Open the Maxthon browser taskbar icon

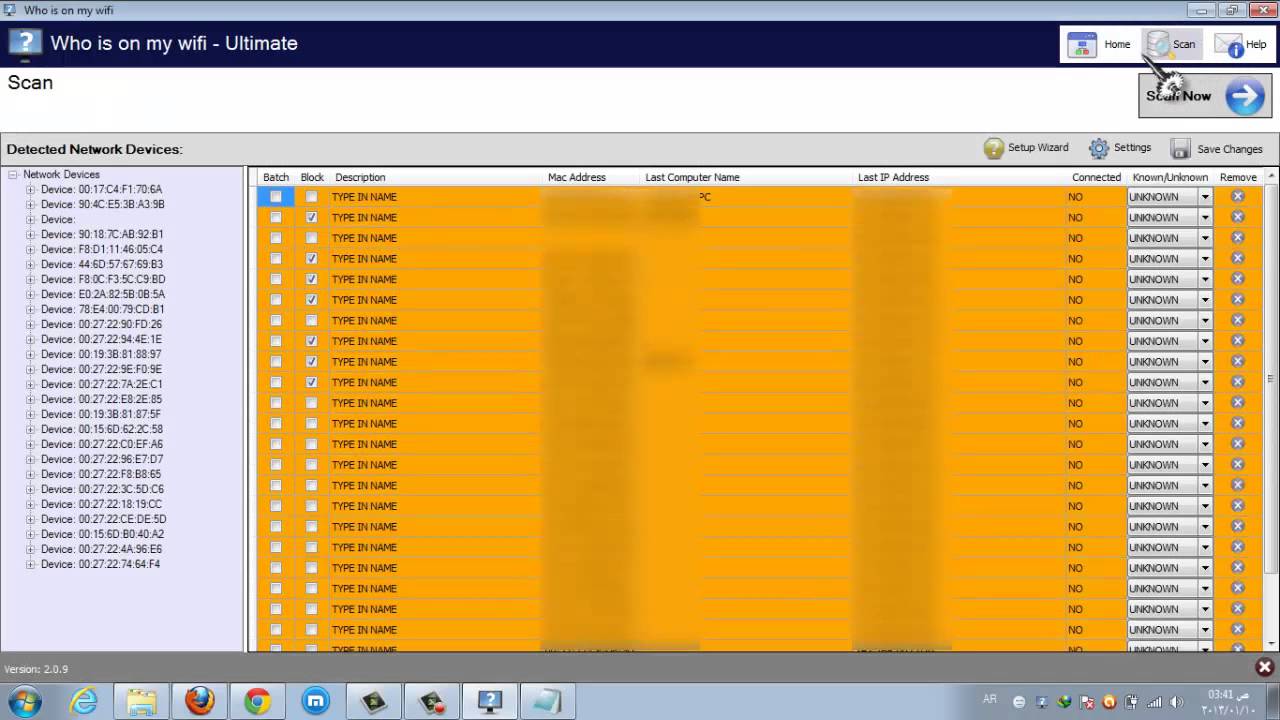[316, 702]
